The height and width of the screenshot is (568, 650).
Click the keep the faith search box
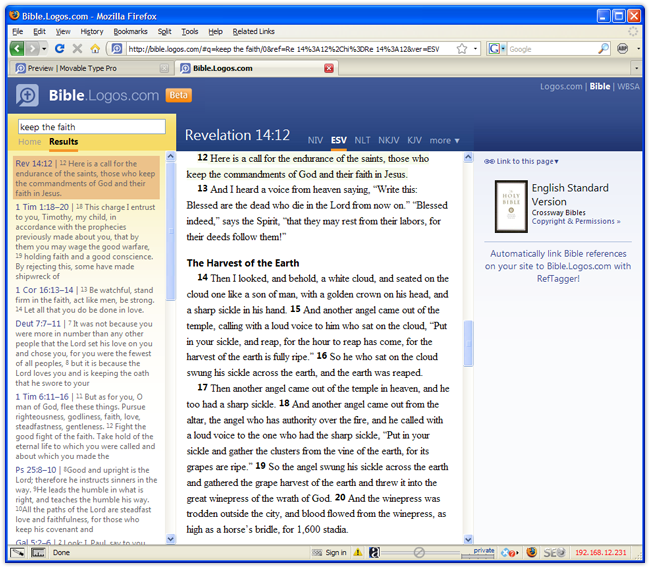coord(92,127)
